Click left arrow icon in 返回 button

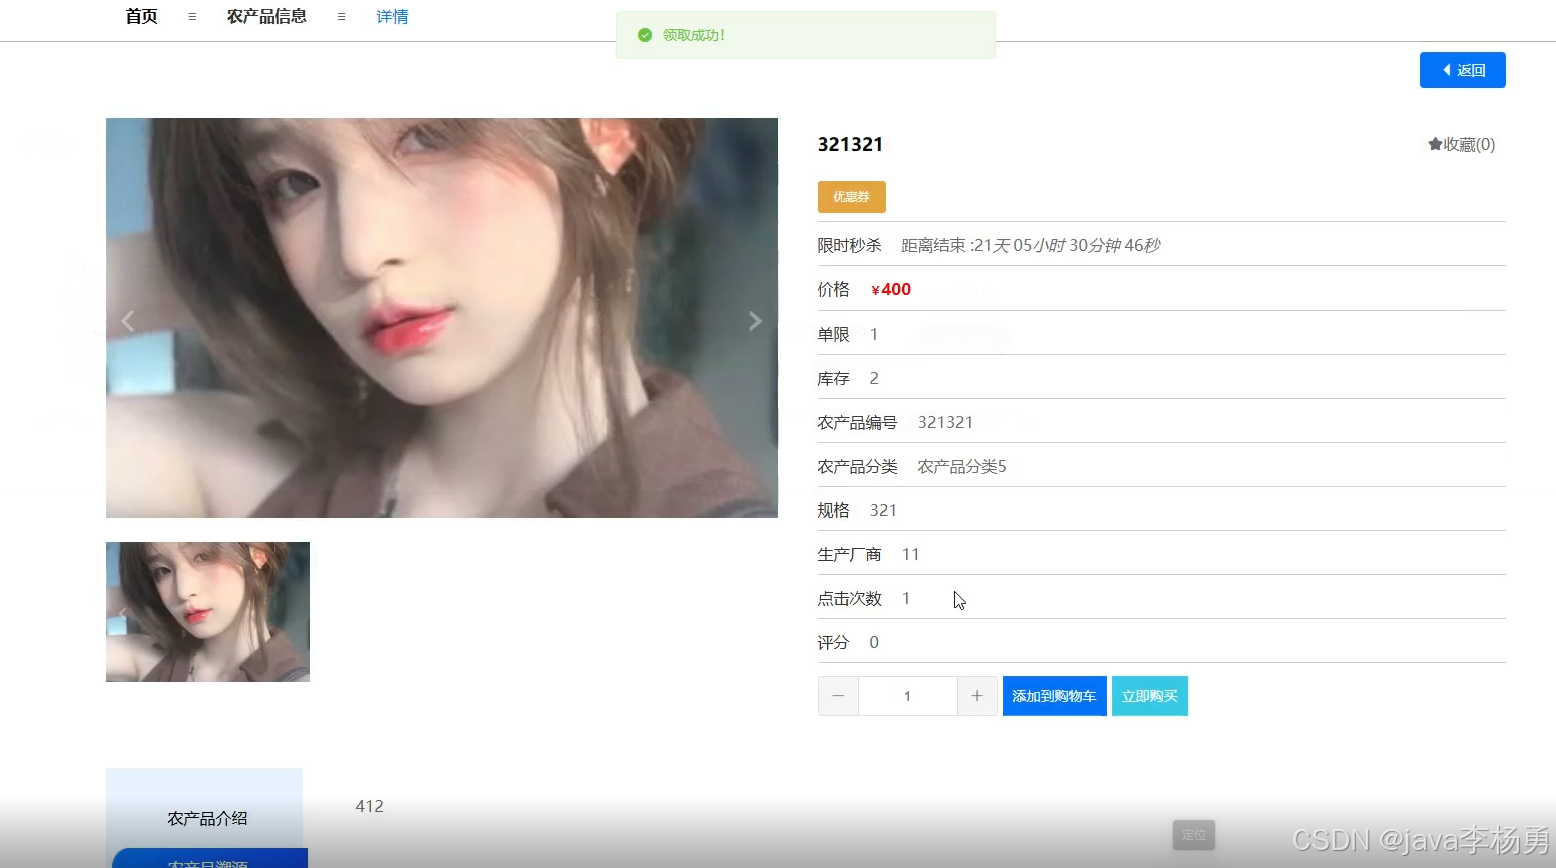(1446, 70)
